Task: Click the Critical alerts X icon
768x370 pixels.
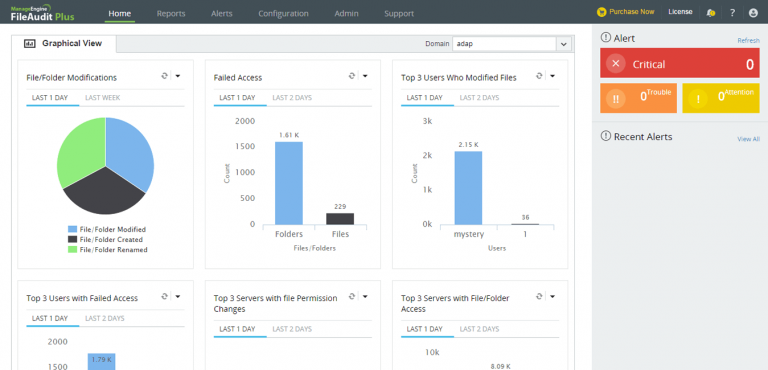Action: (616, 64)
